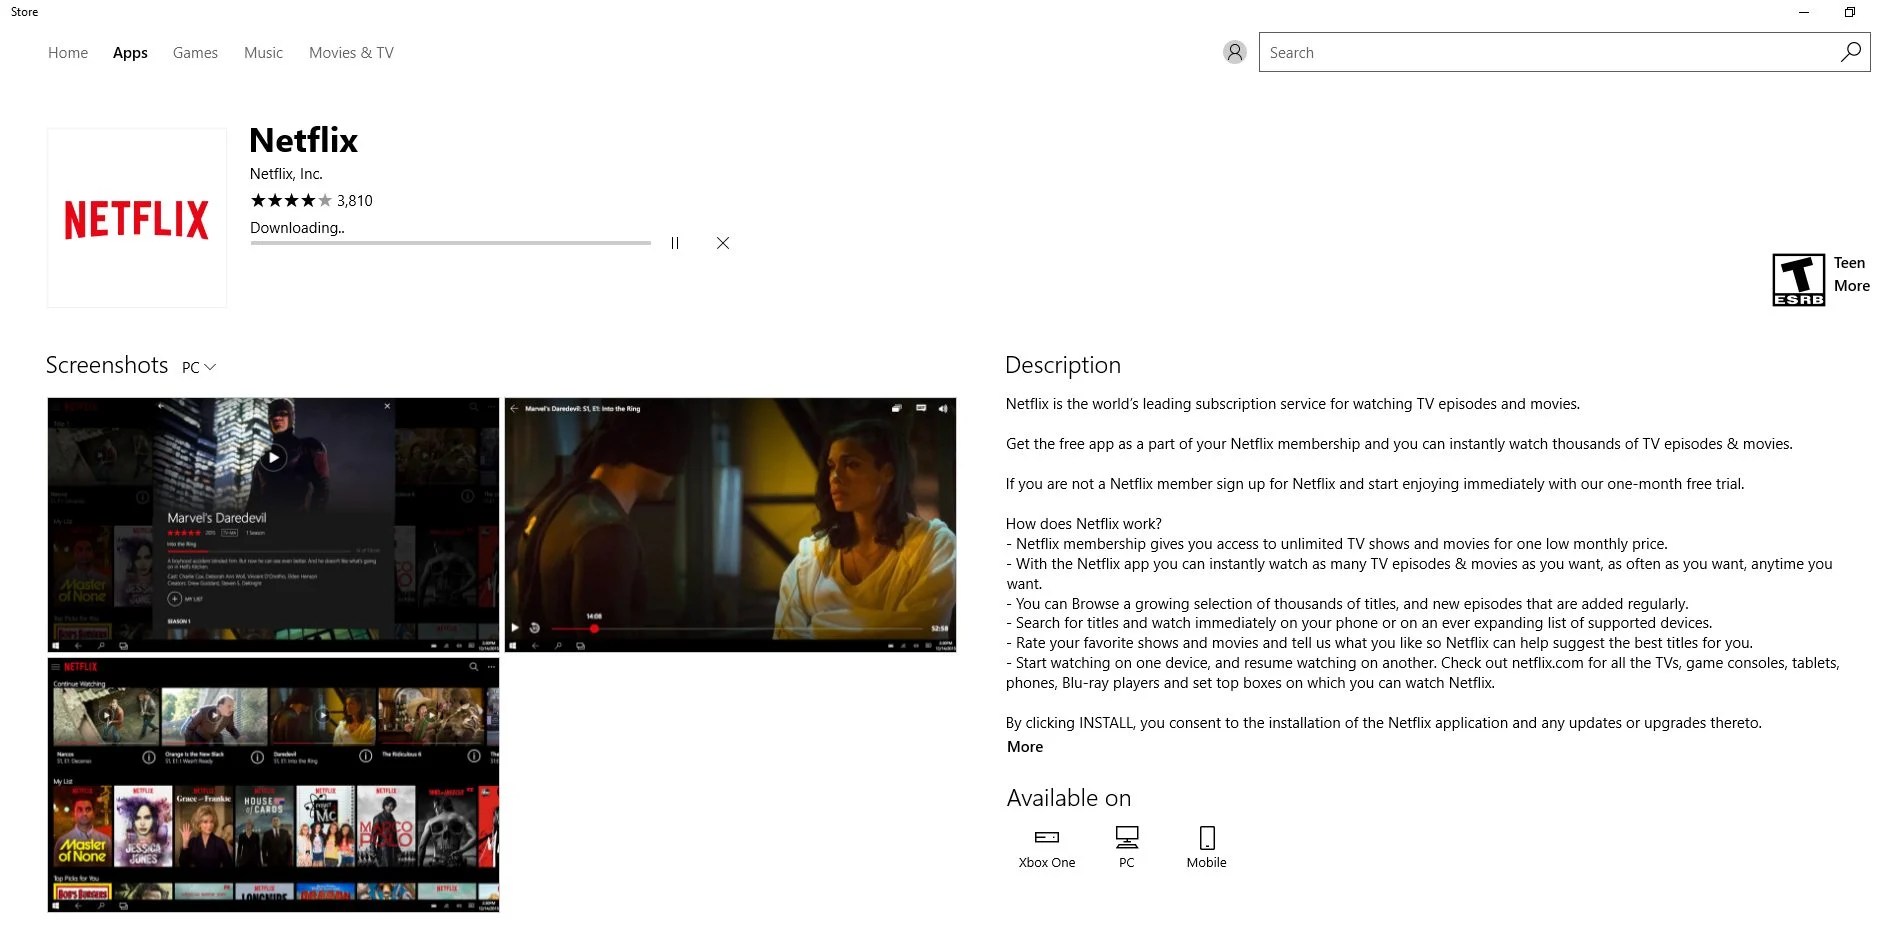Restore the Store window size
The image size is (1890, 934).
pyautogui.click(x=1850, y=12)
